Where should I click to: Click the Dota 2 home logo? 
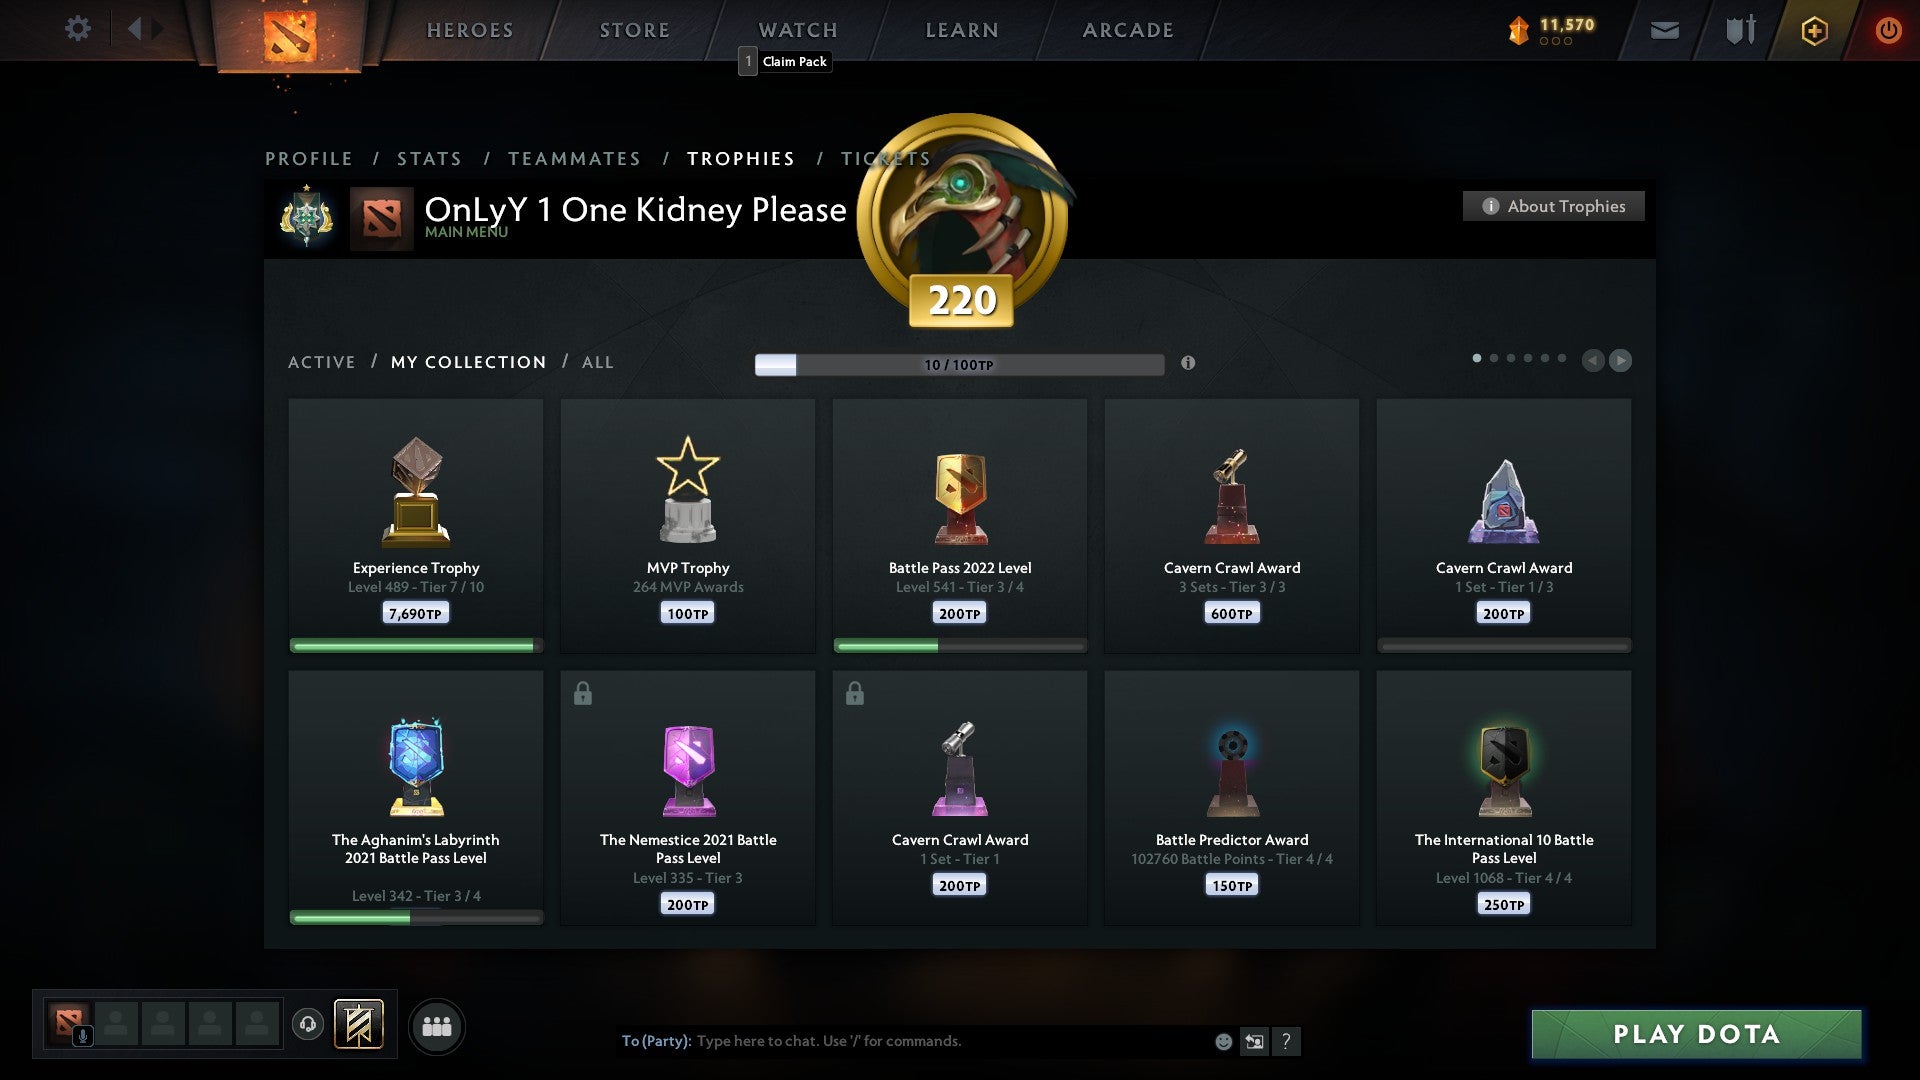289,34
